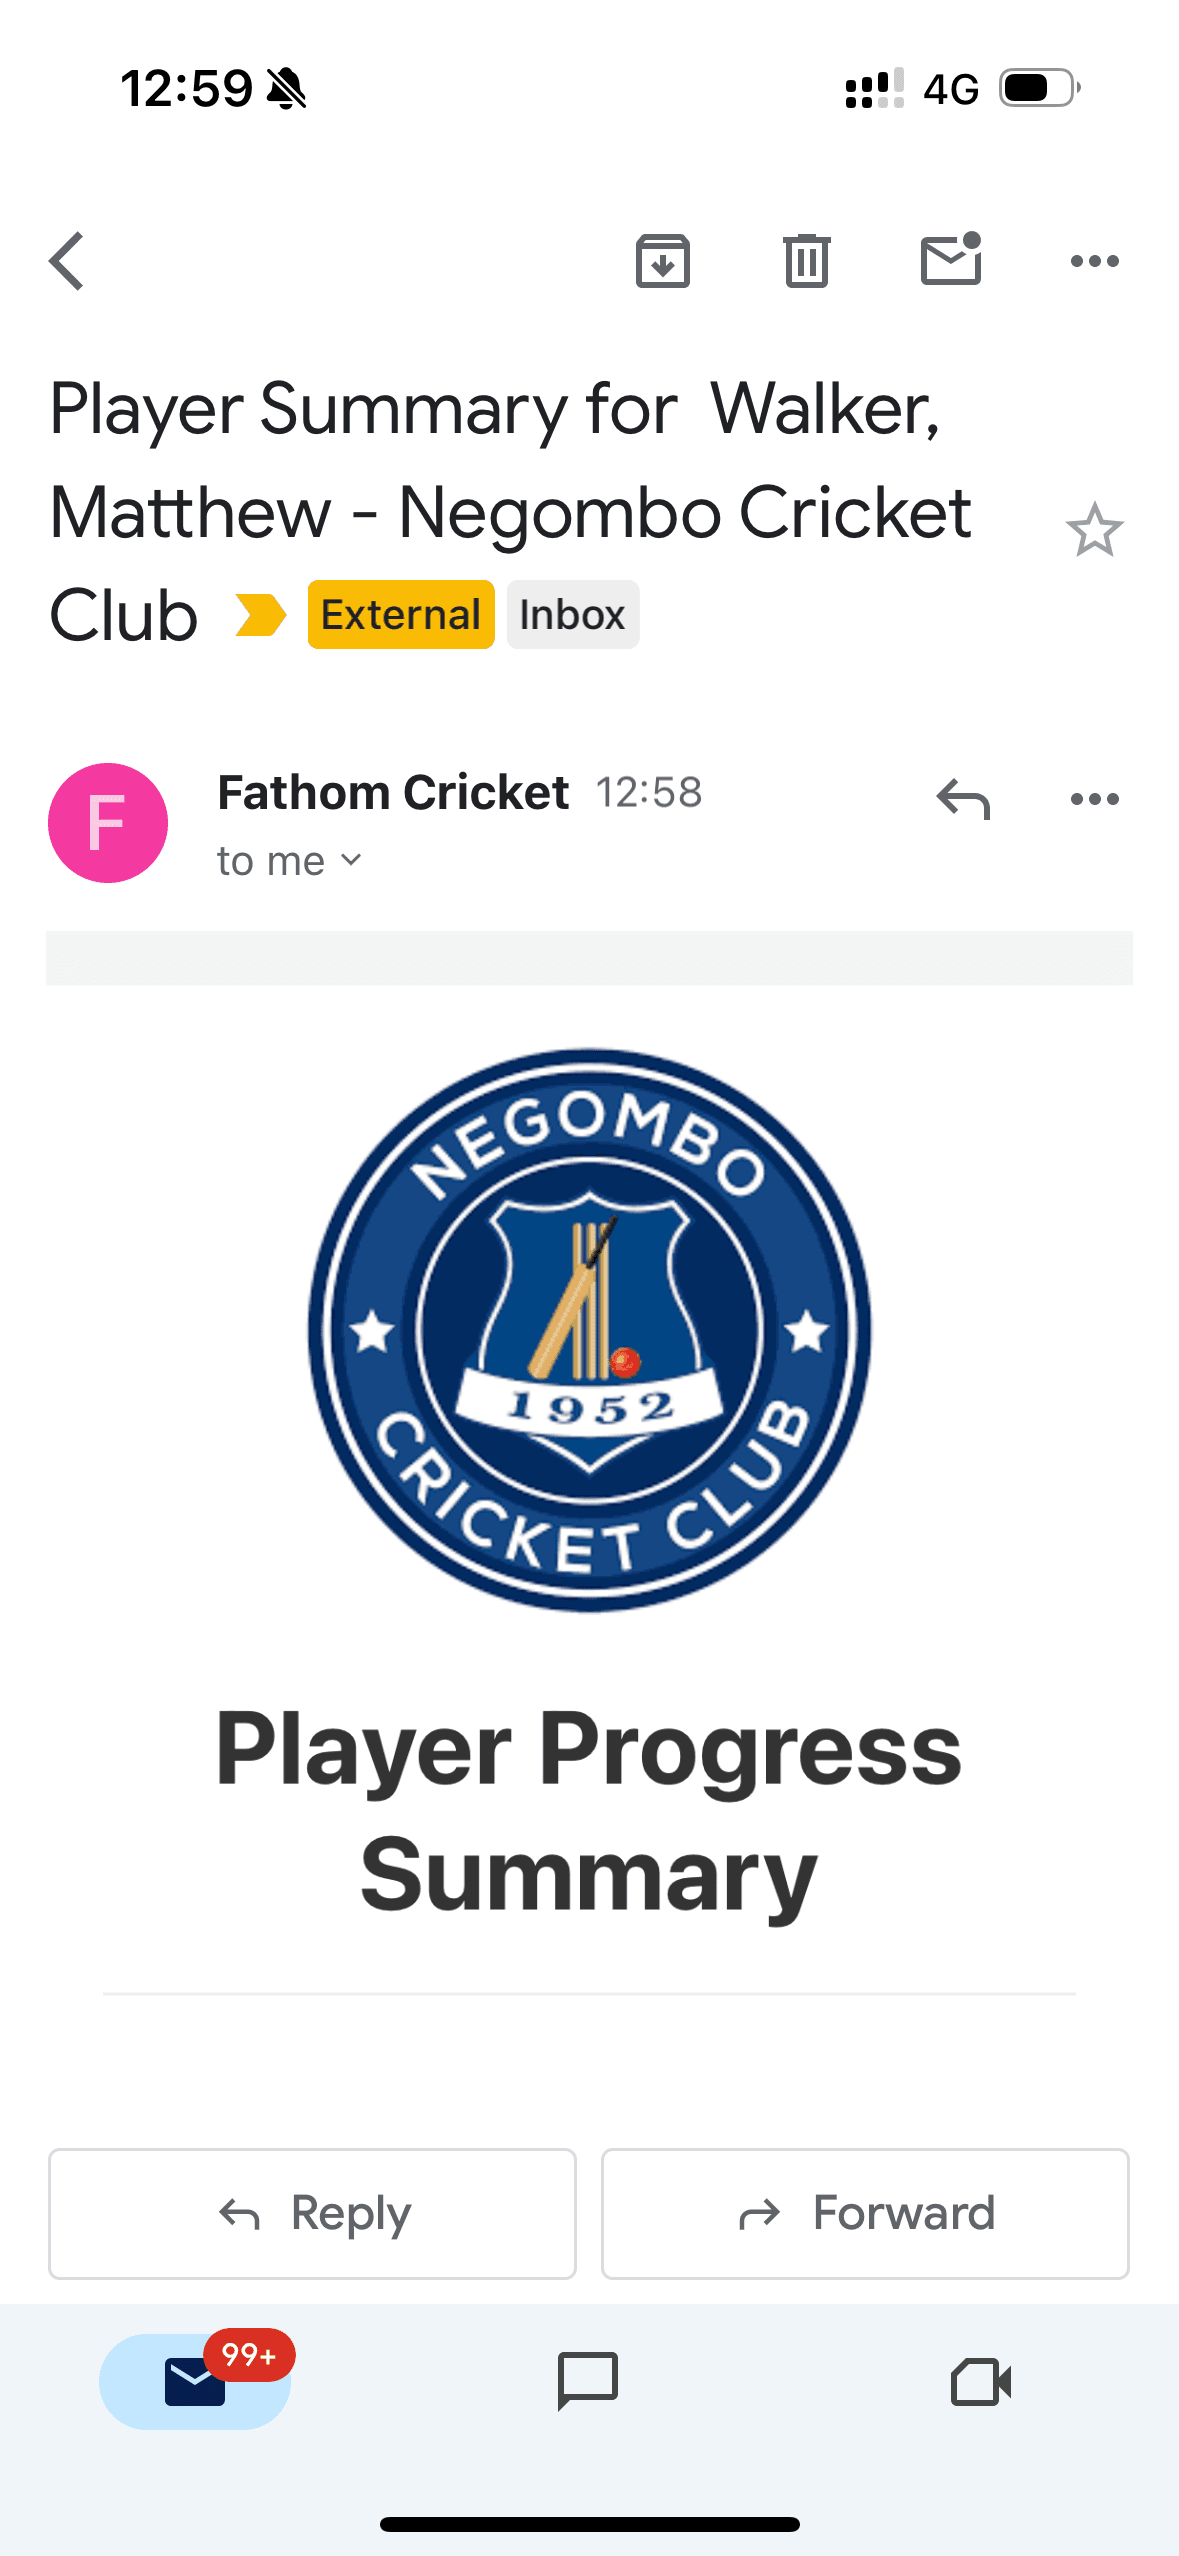Open more options in the top toolbar

click(1095, 261)
